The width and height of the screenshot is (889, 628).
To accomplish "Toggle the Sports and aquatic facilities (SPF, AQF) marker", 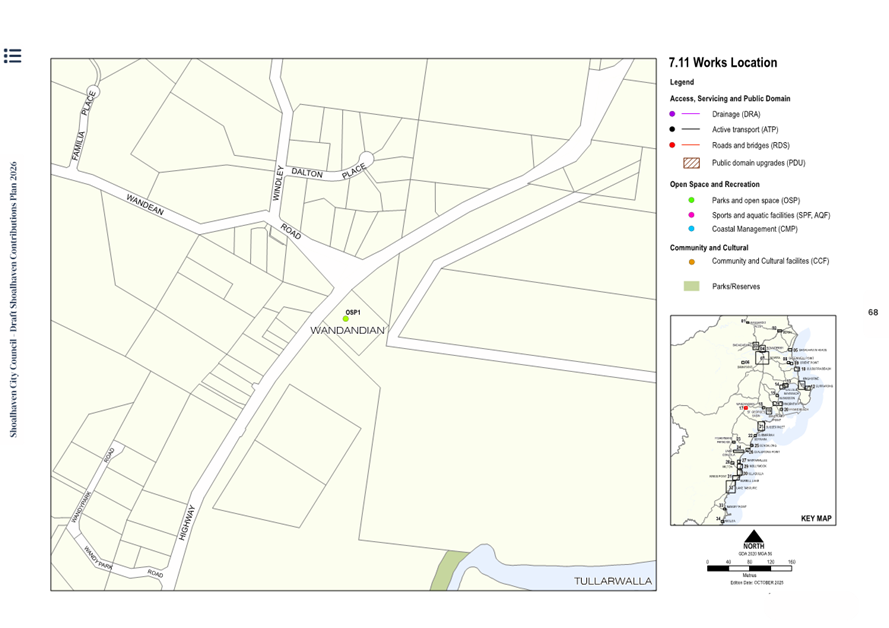I will coord(691,215).
